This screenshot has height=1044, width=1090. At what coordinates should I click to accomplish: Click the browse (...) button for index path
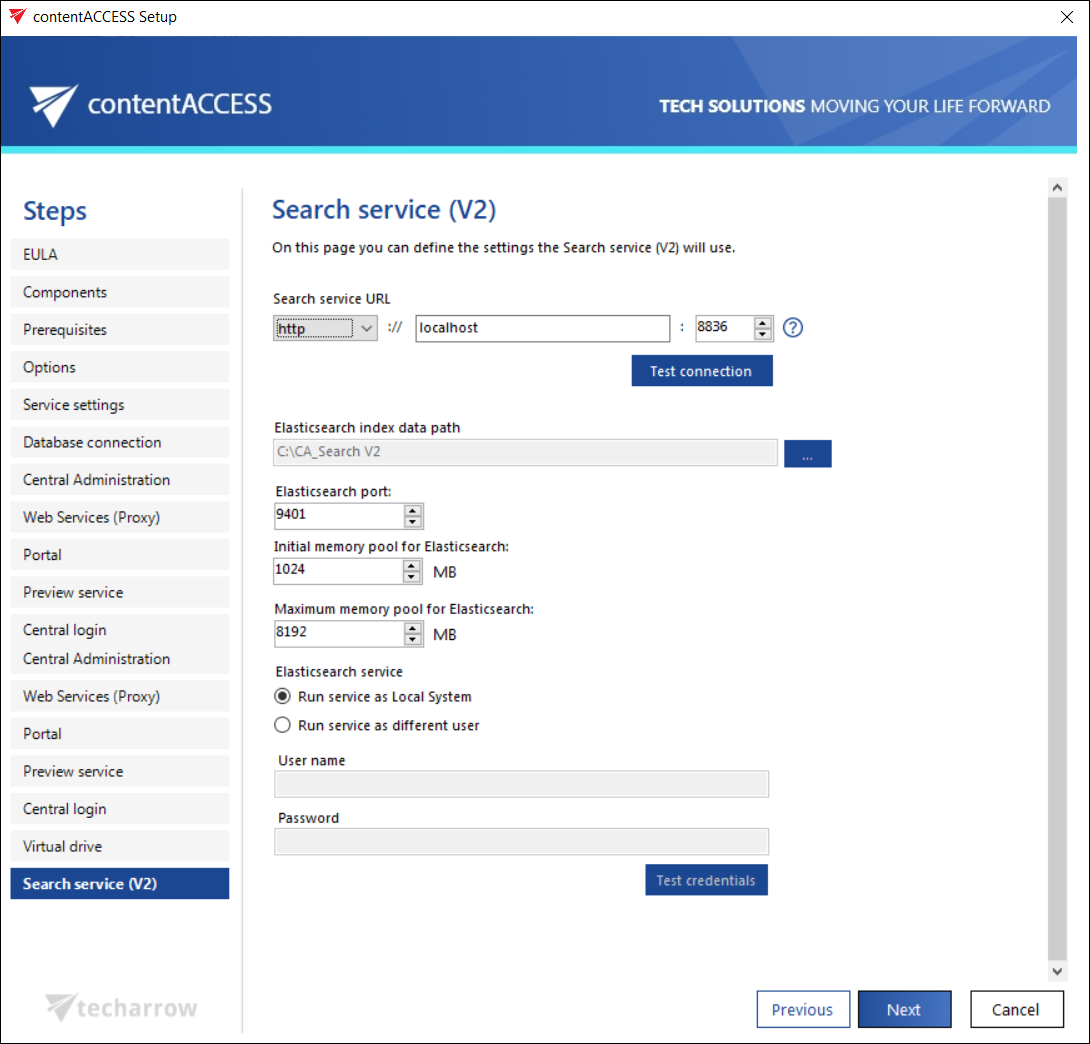[807, 453]
